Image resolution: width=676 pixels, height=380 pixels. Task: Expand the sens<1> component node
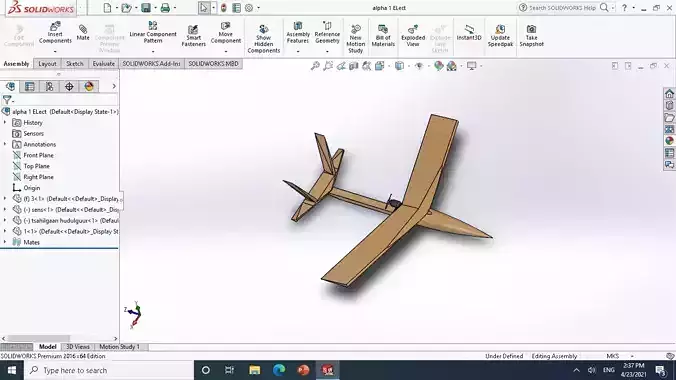5,209
